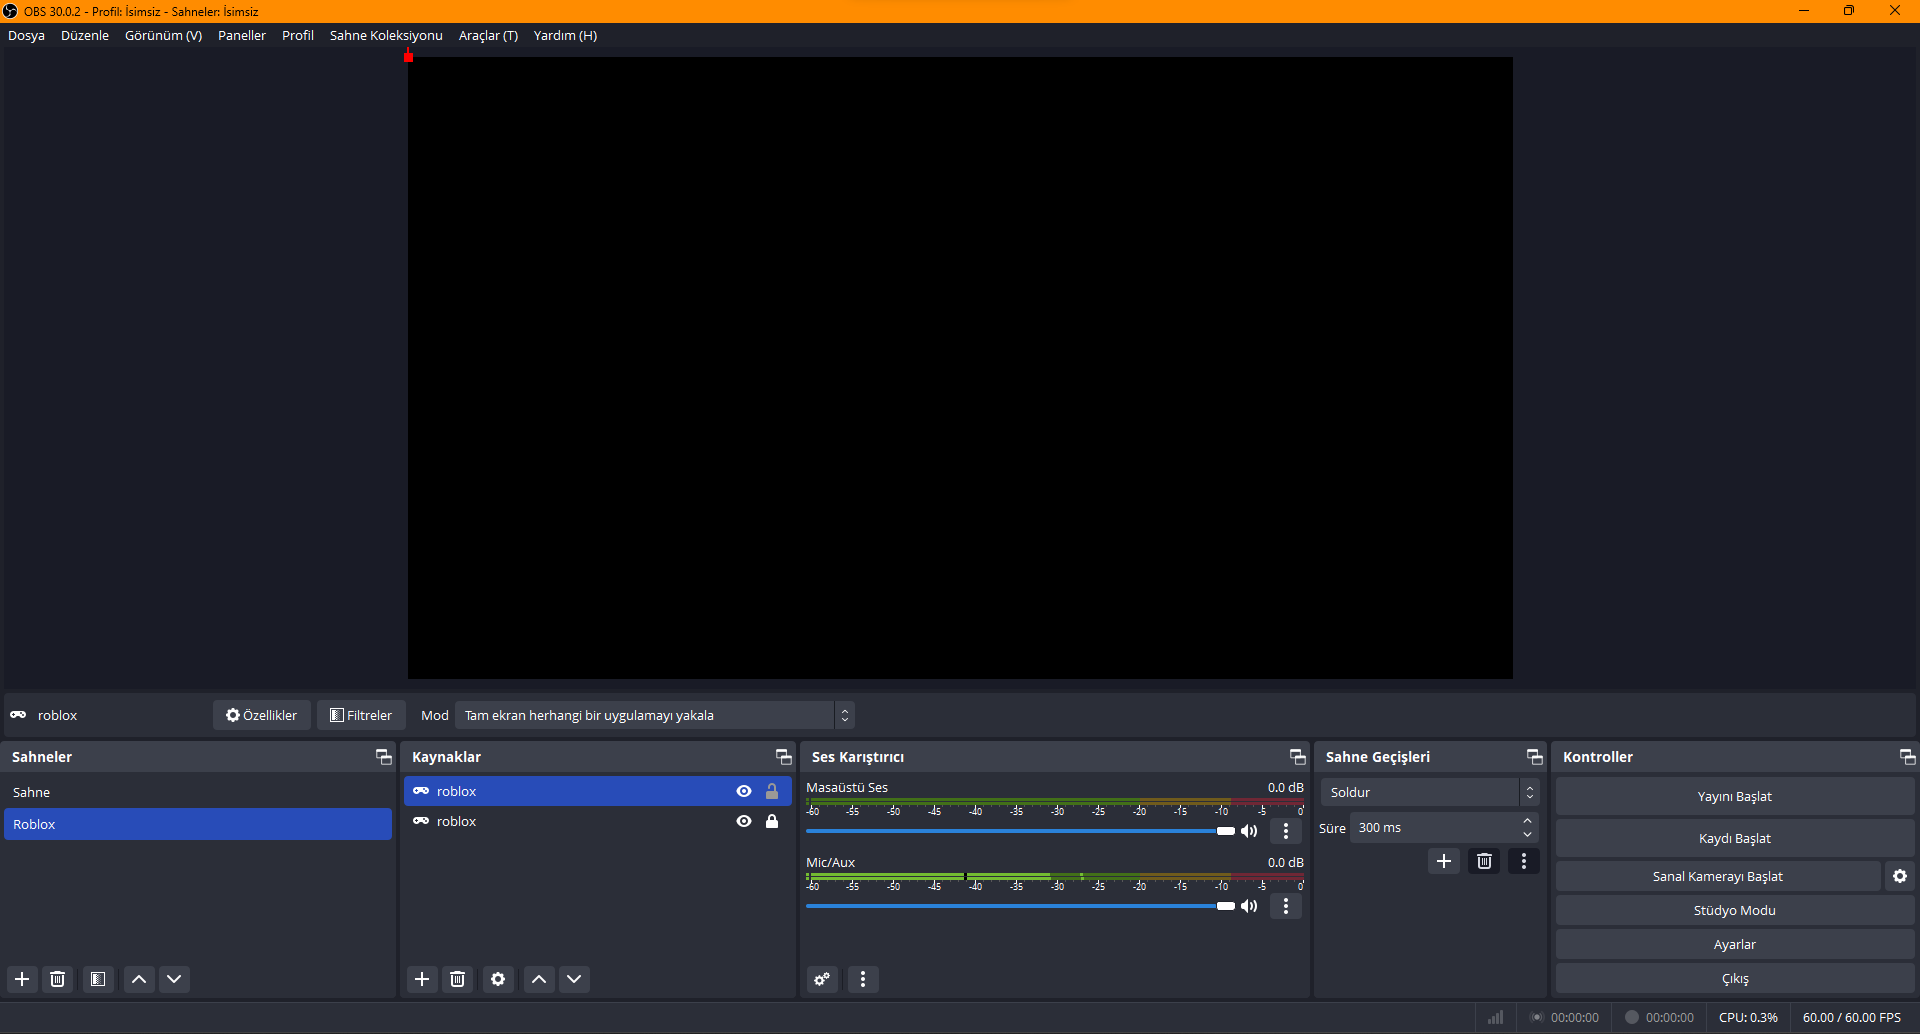The image size is (1920, 1034).
Task: Adjust the Masaüstü Ses volume slider
Action: [x=1020, y=831]
